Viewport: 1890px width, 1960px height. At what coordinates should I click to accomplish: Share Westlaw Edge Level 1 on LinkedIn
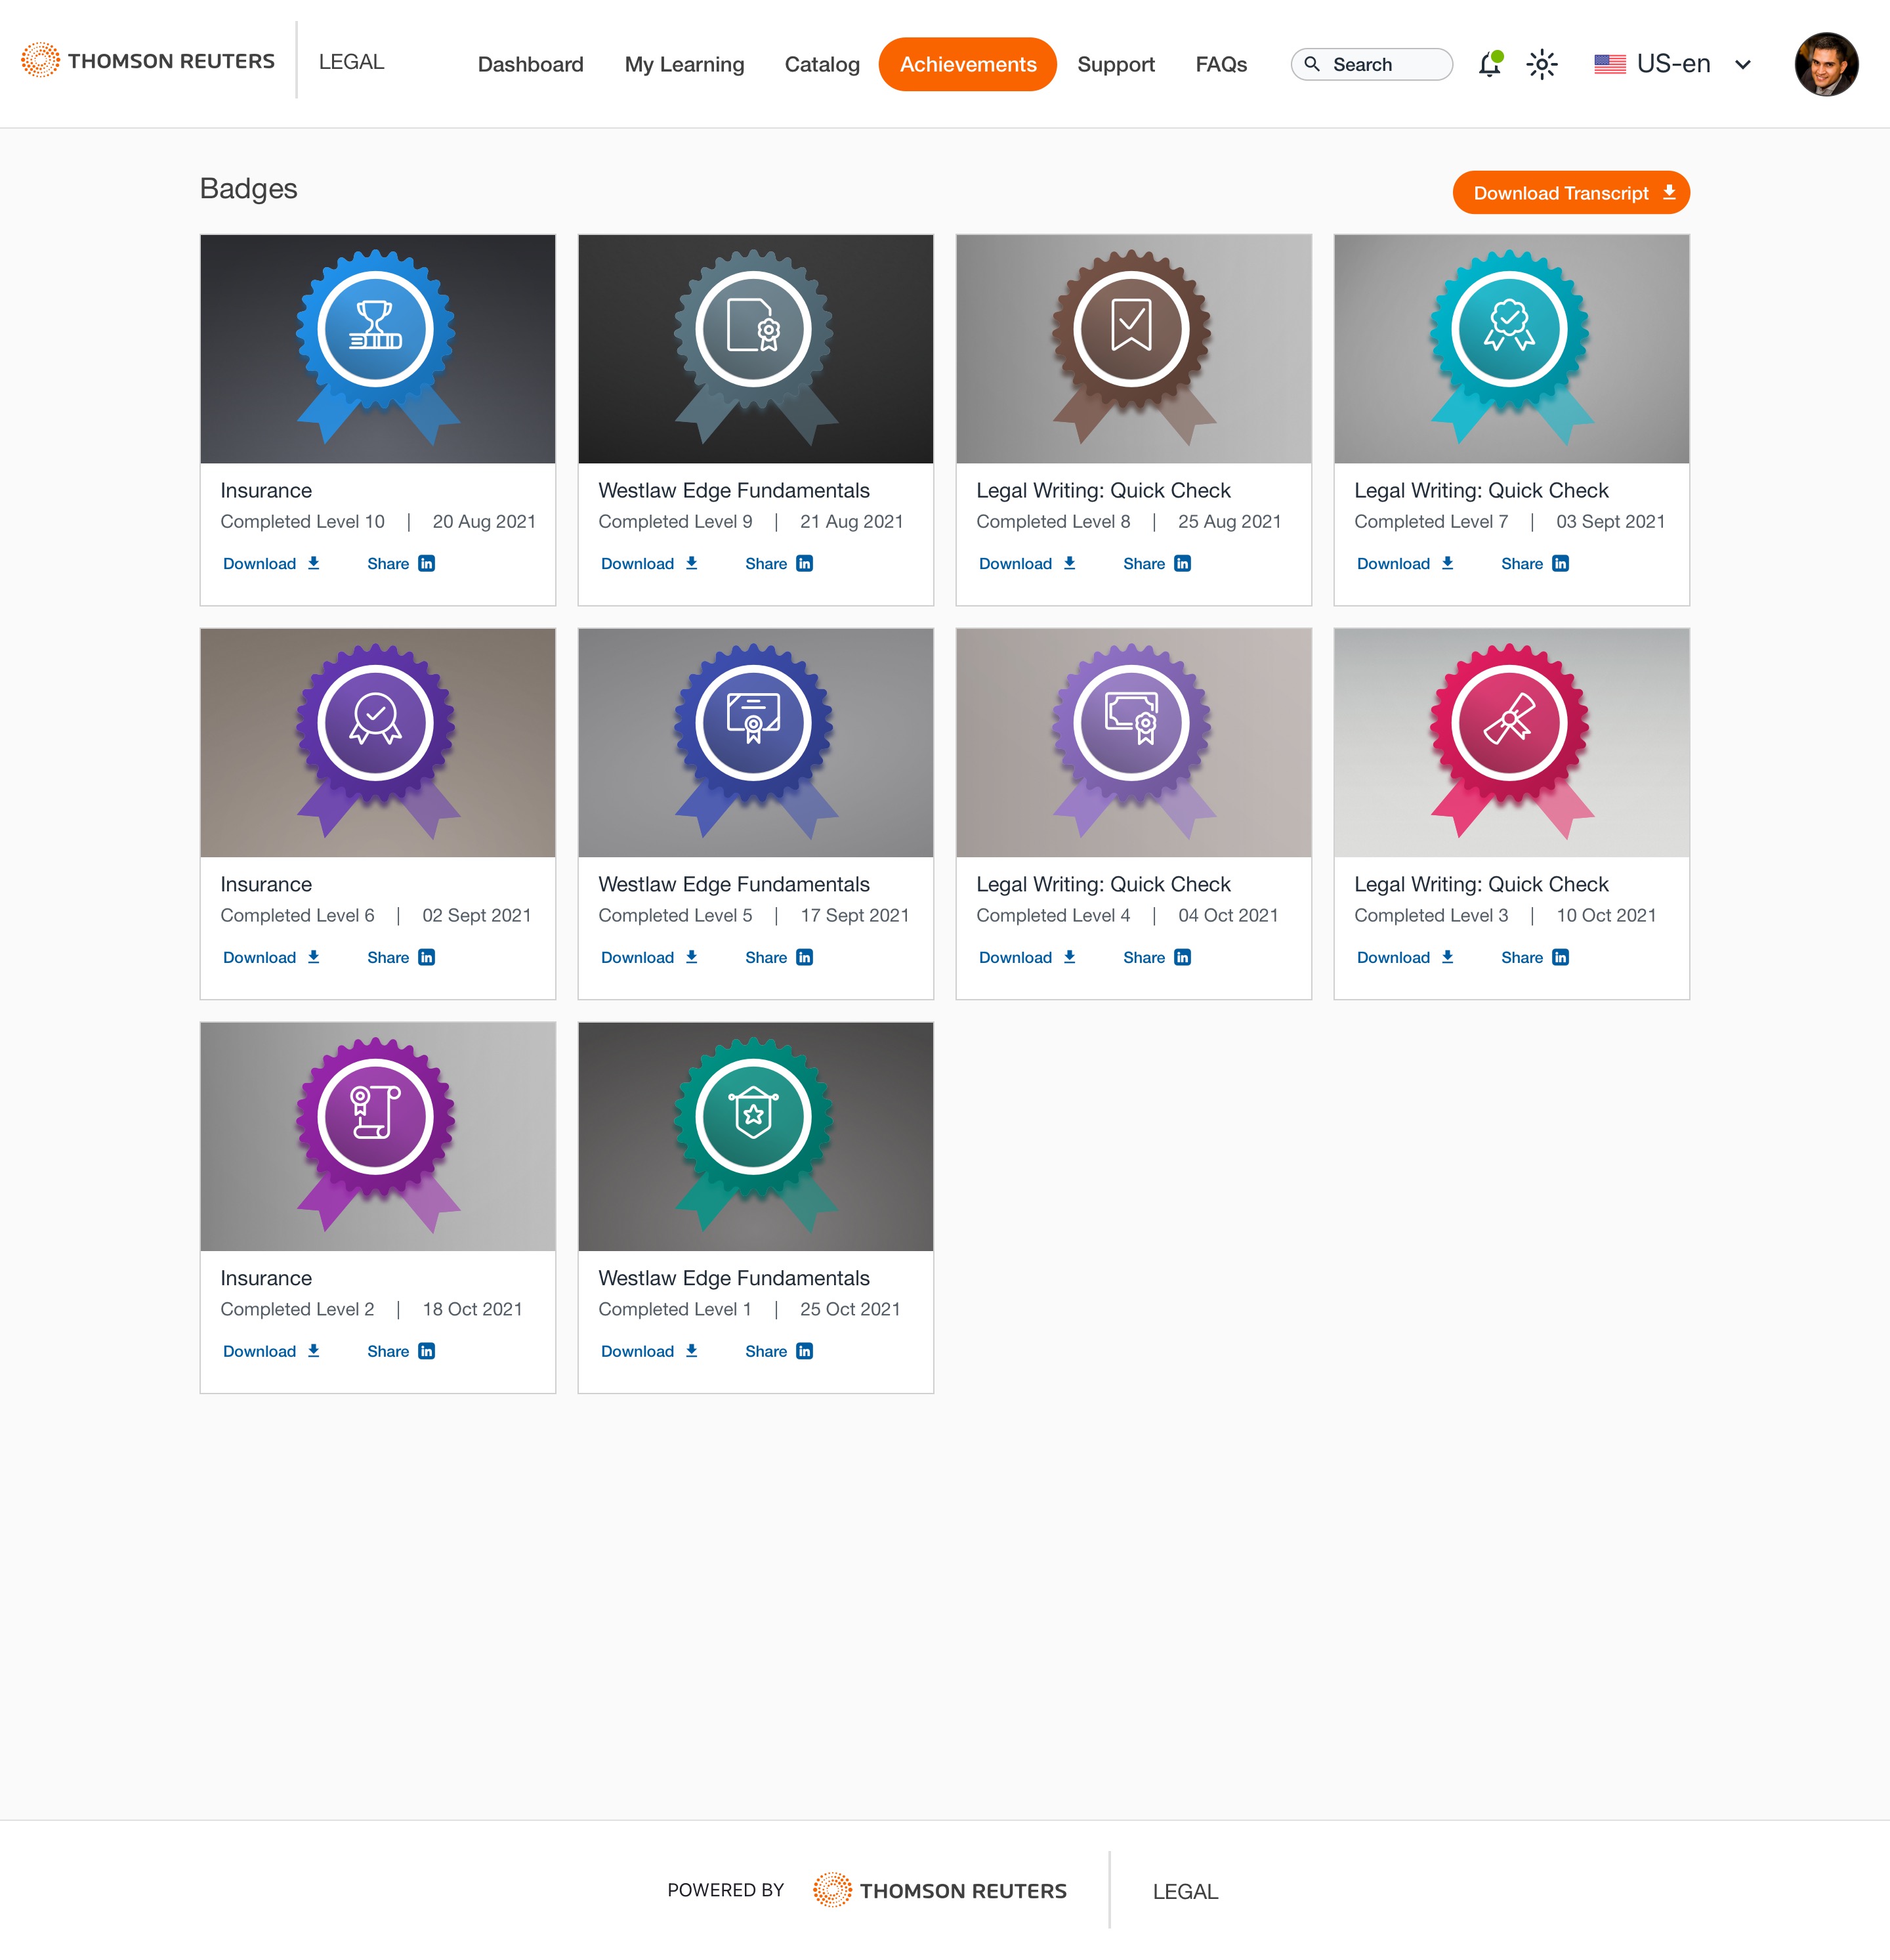tap(779, 1352)
